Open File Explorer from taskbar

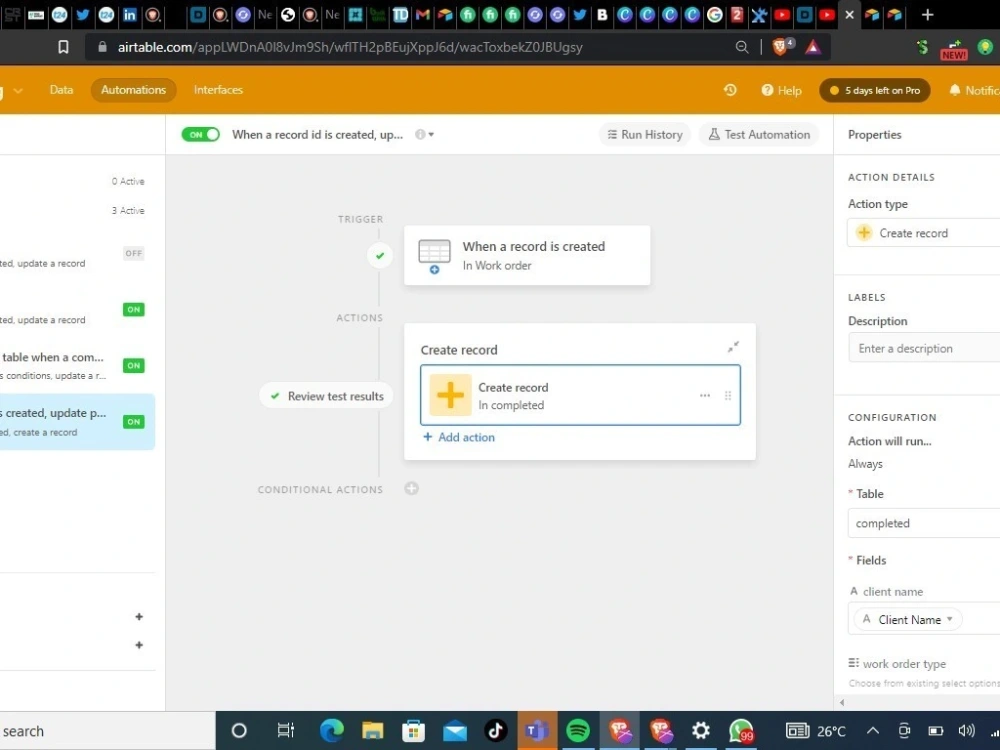pyautogui.click(x=372, y=731)
